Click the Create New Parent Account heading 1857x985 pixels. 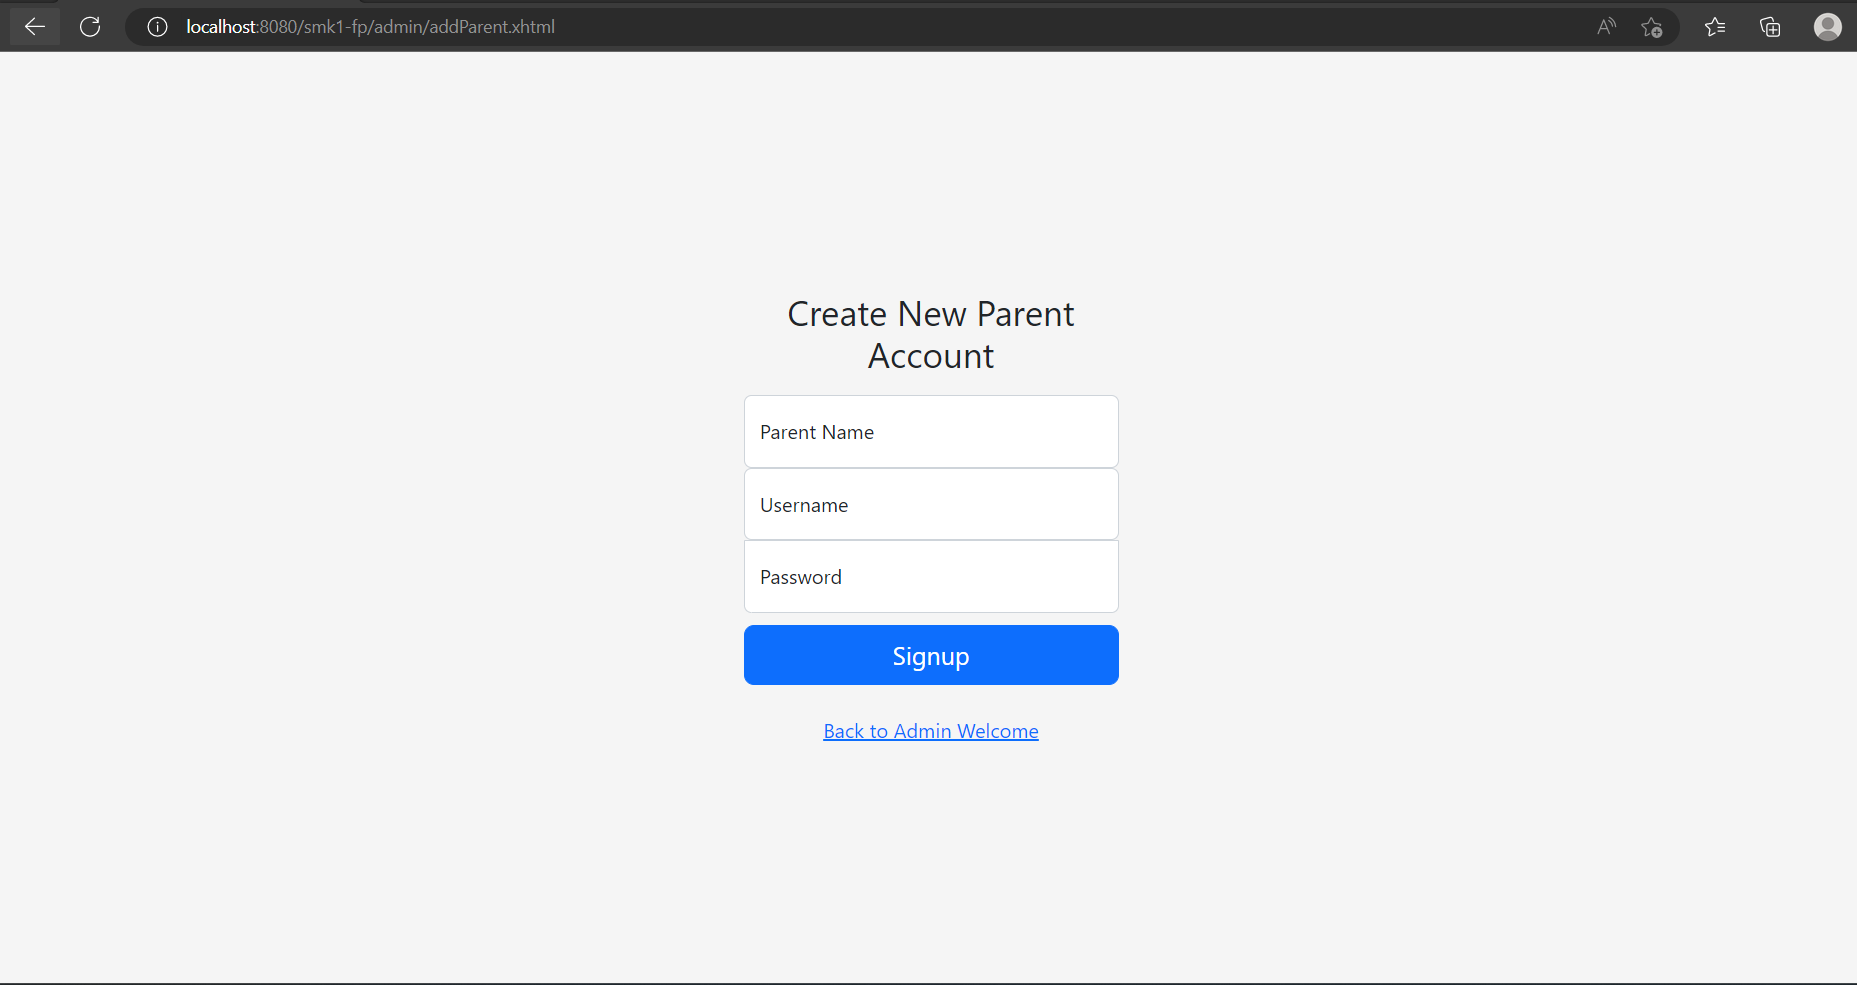pyautogui.click(x=930, y=334)
